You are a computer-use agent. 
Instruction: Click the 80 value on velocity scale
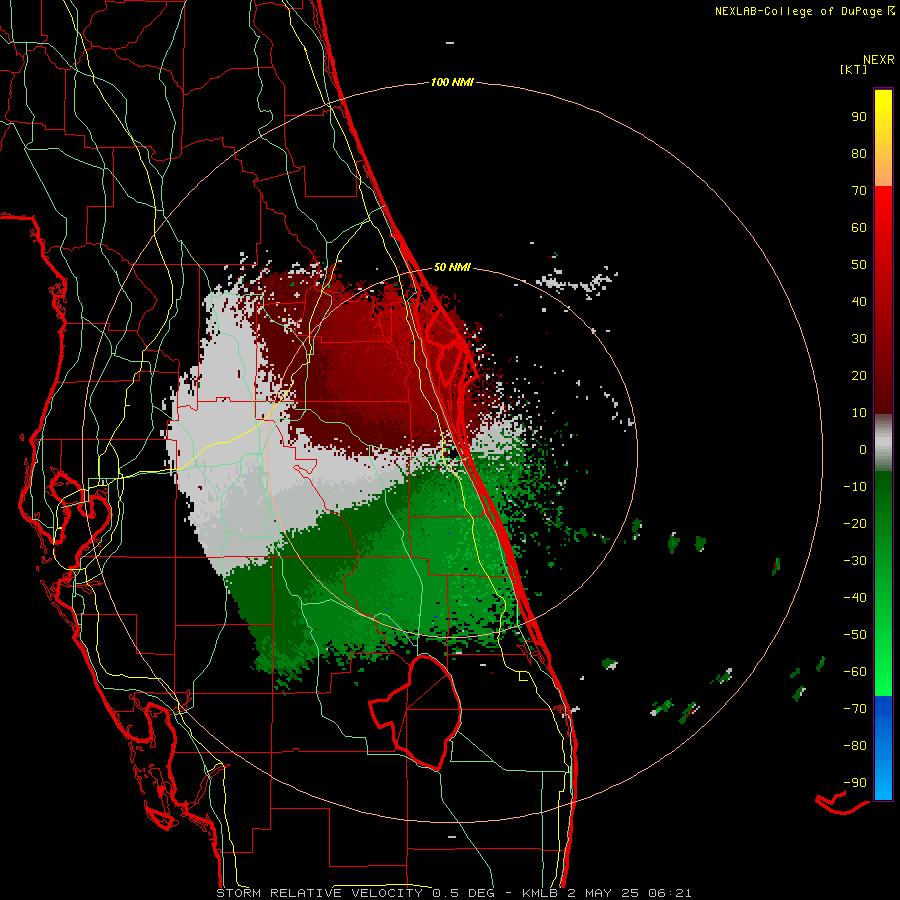[859, 153]
